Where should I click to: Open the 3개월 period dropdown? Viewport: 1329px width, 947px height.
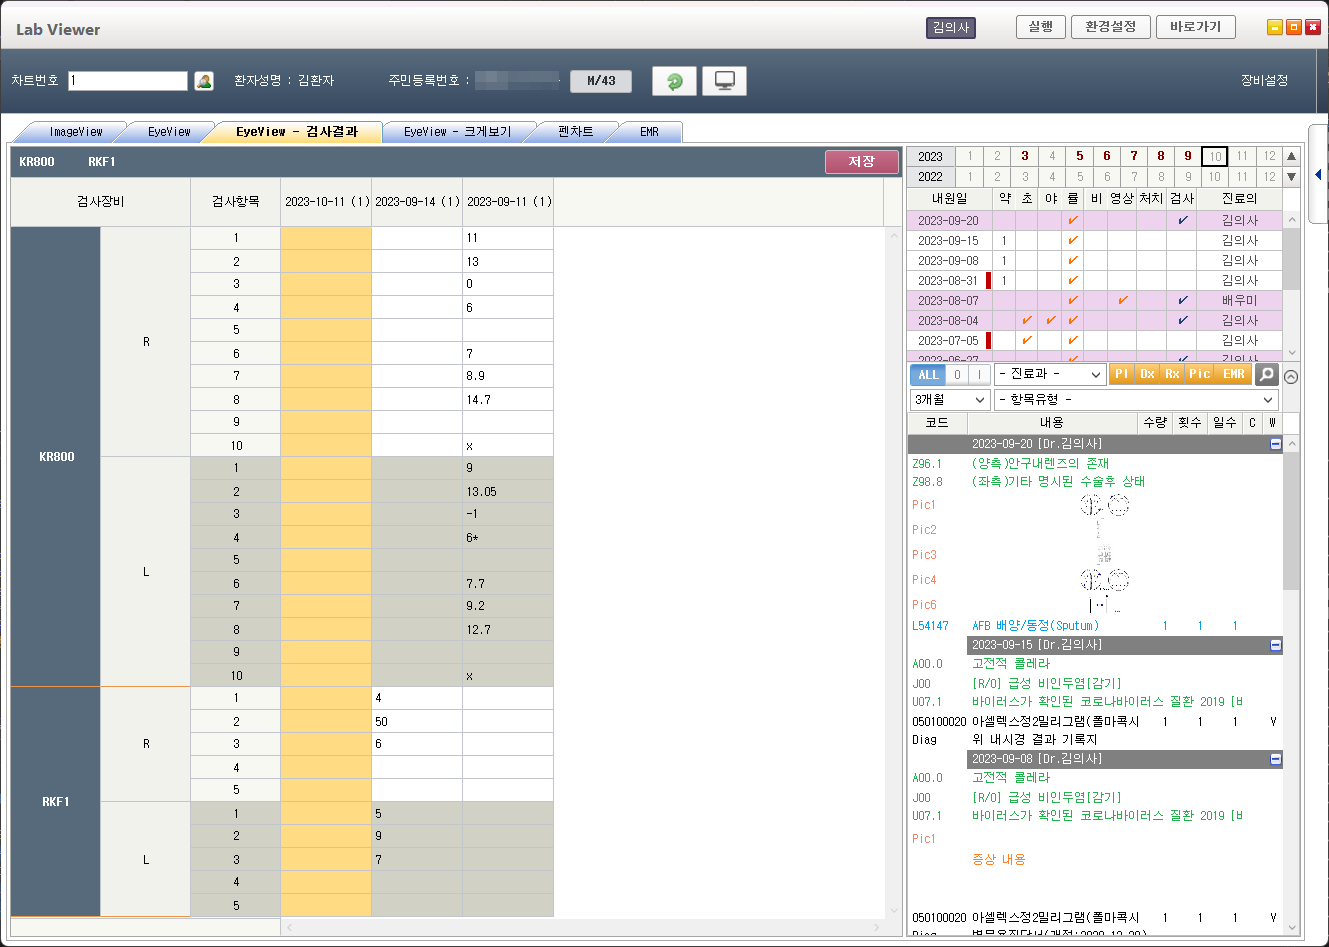[949, 399]
